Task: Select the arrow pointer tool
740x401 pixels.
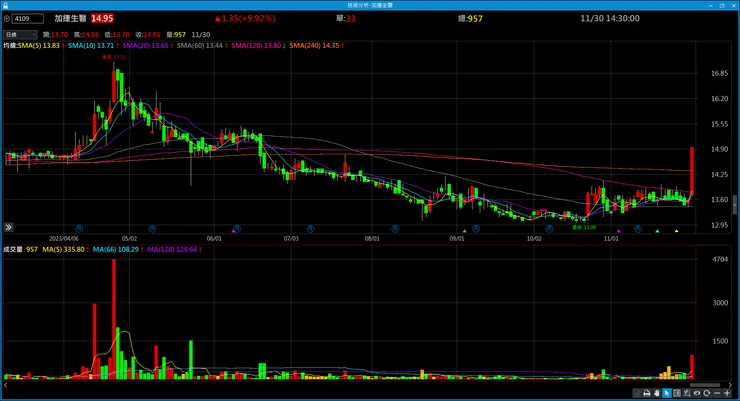Action: click(666, 393)
